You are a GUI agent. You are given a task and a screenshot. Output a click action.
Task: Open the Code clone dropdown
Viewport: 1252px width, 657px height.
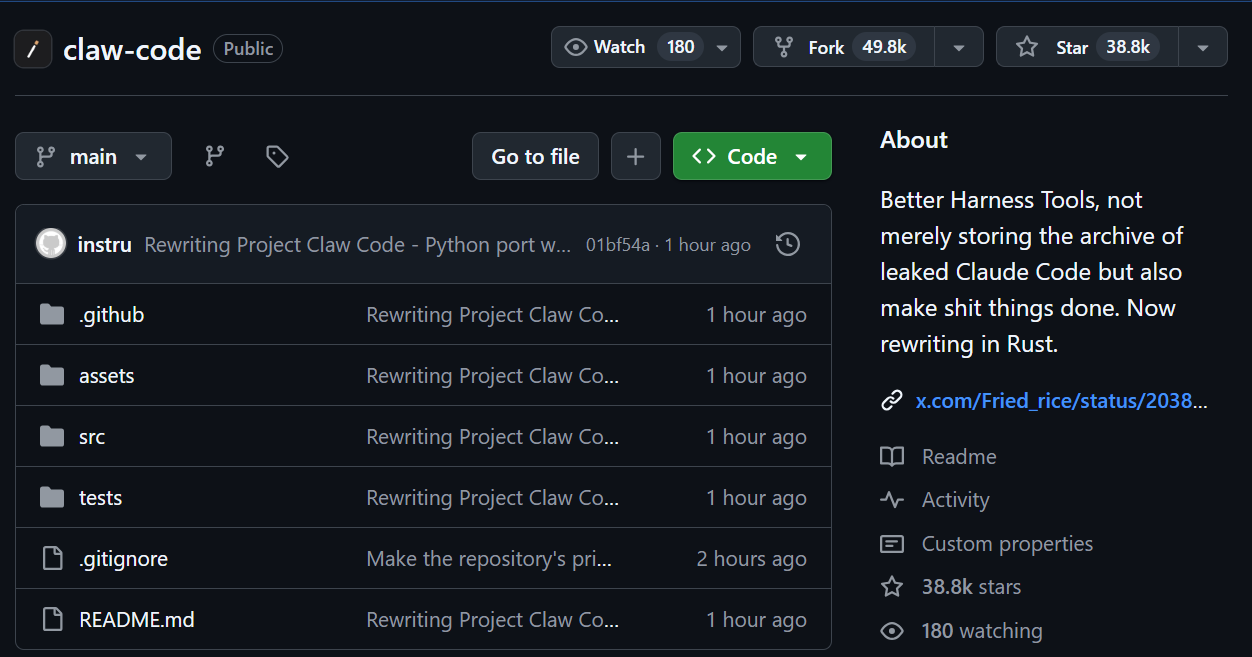point(752,156)
